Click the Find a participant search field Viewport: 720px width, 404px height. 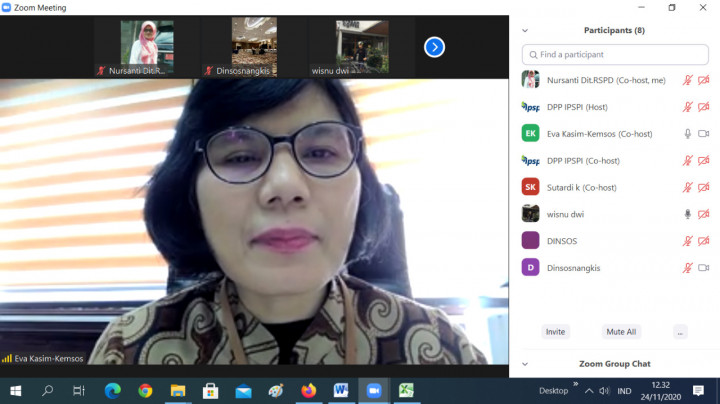(615, 54)
